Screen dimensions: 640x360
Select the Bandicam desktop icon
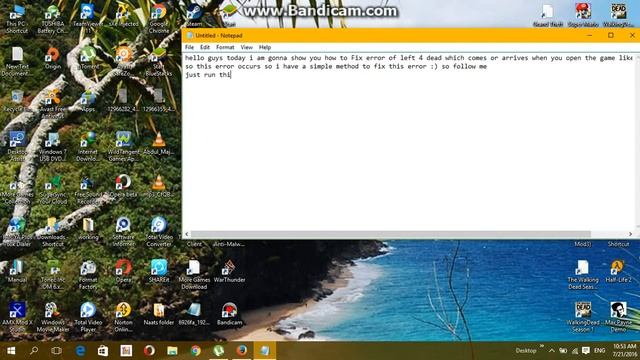pyautogui.click(x=229, y=314)
